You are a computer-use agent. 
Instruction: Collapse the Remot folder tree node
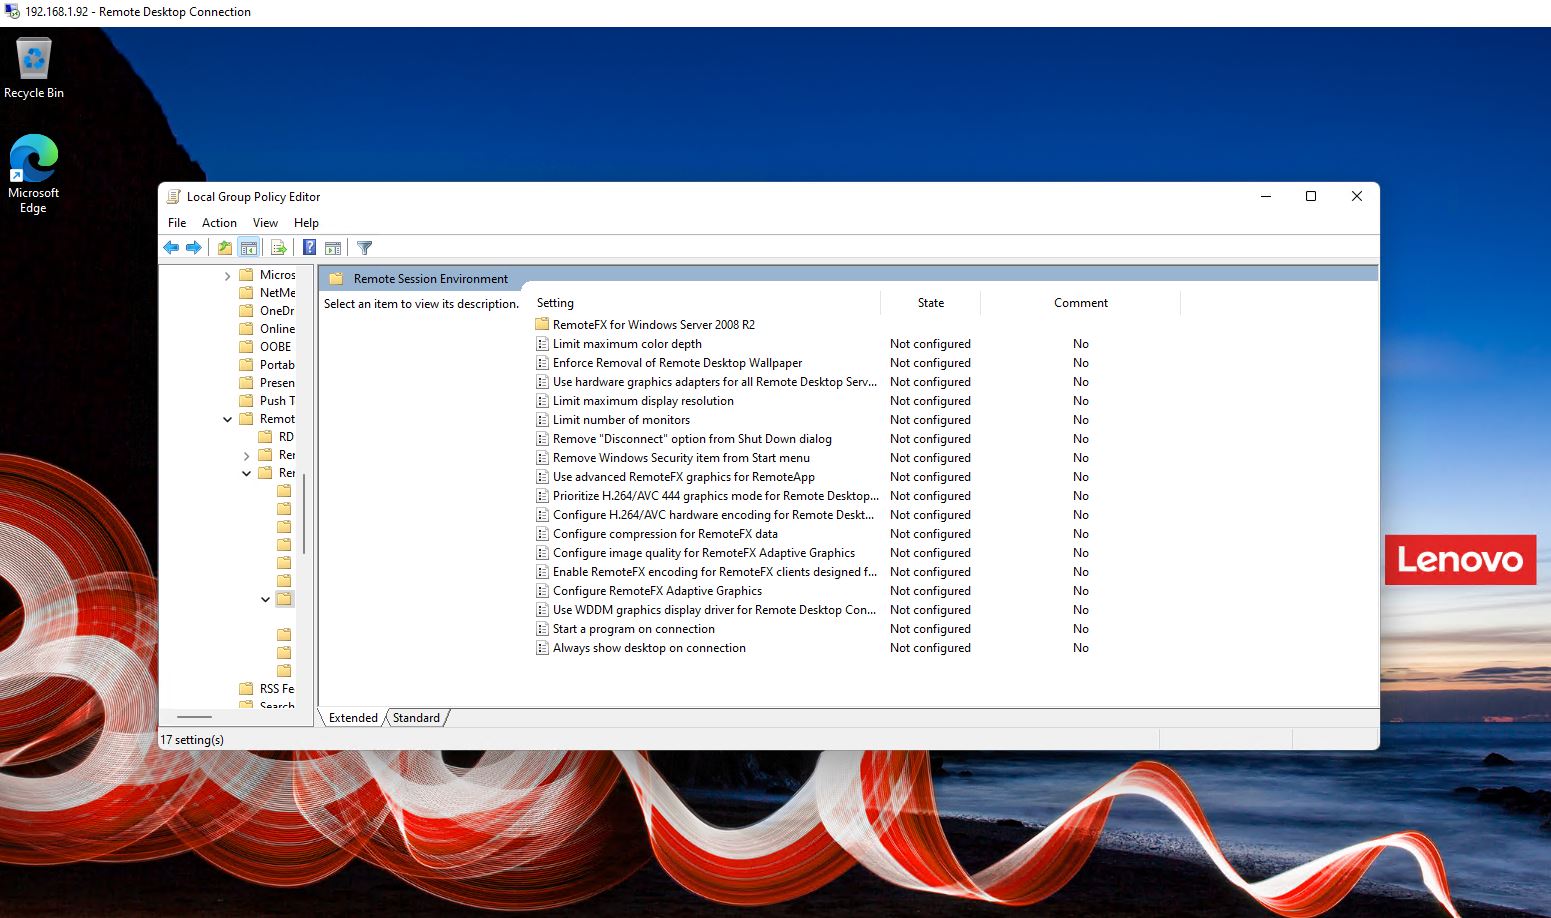point(227,420)
